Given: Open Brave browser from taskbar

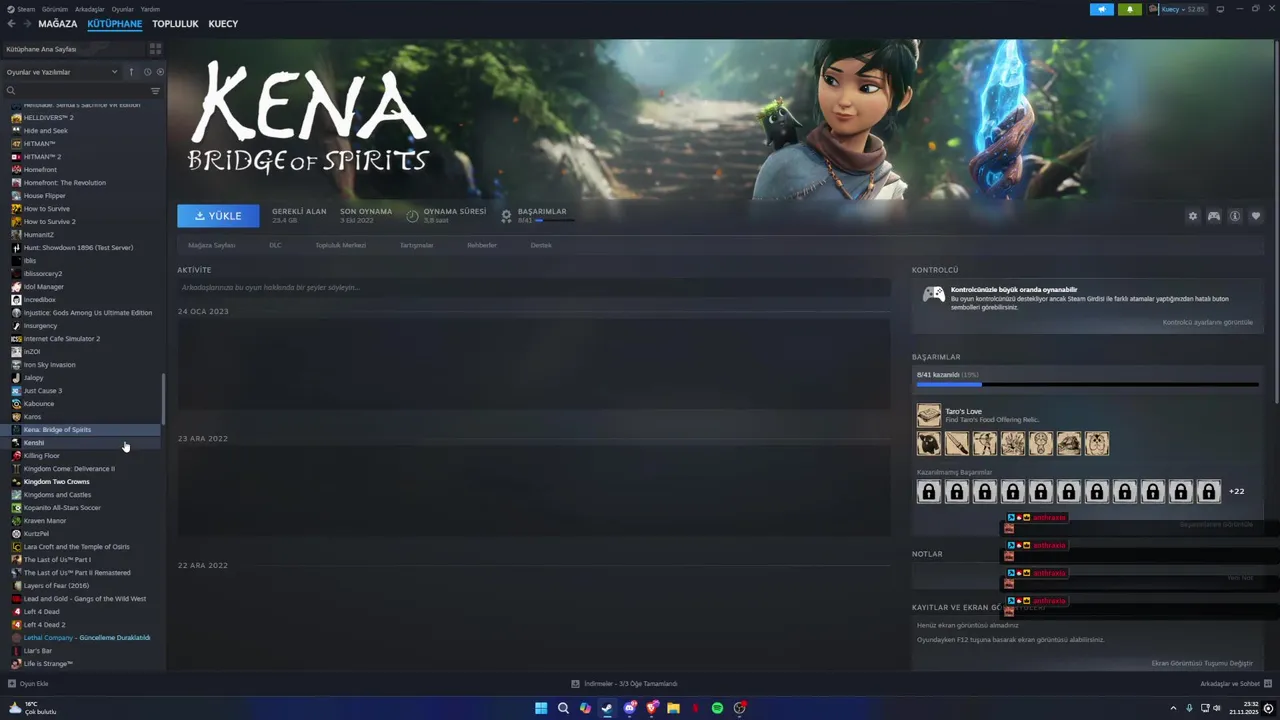Looking at the screenshot, I should click(651, 708).
